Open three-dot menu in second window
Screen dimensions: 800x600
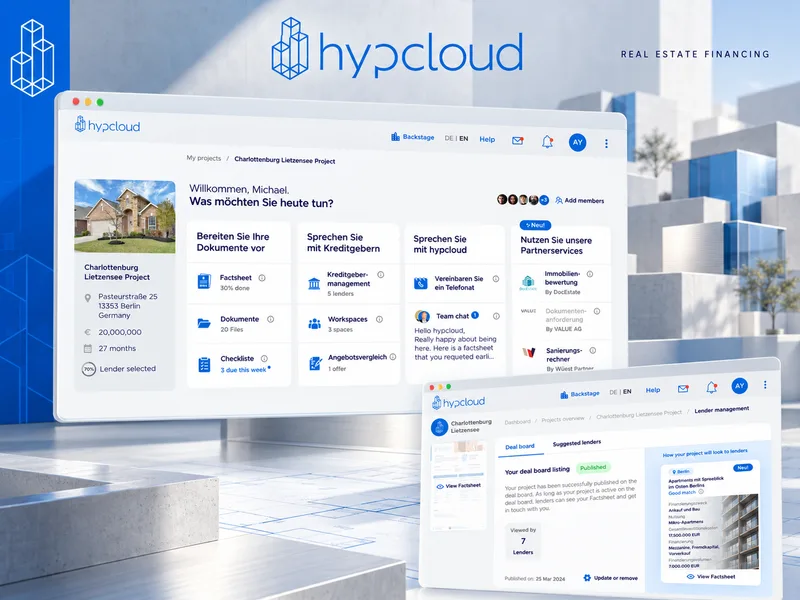point(765,385)
